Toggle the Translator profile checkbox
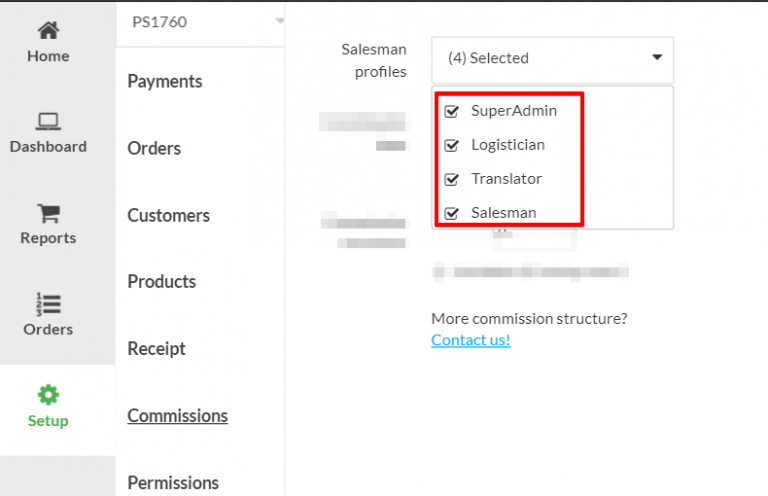This screenshot has width=768, height=496. pyautogui.click(x=451, y=179)
